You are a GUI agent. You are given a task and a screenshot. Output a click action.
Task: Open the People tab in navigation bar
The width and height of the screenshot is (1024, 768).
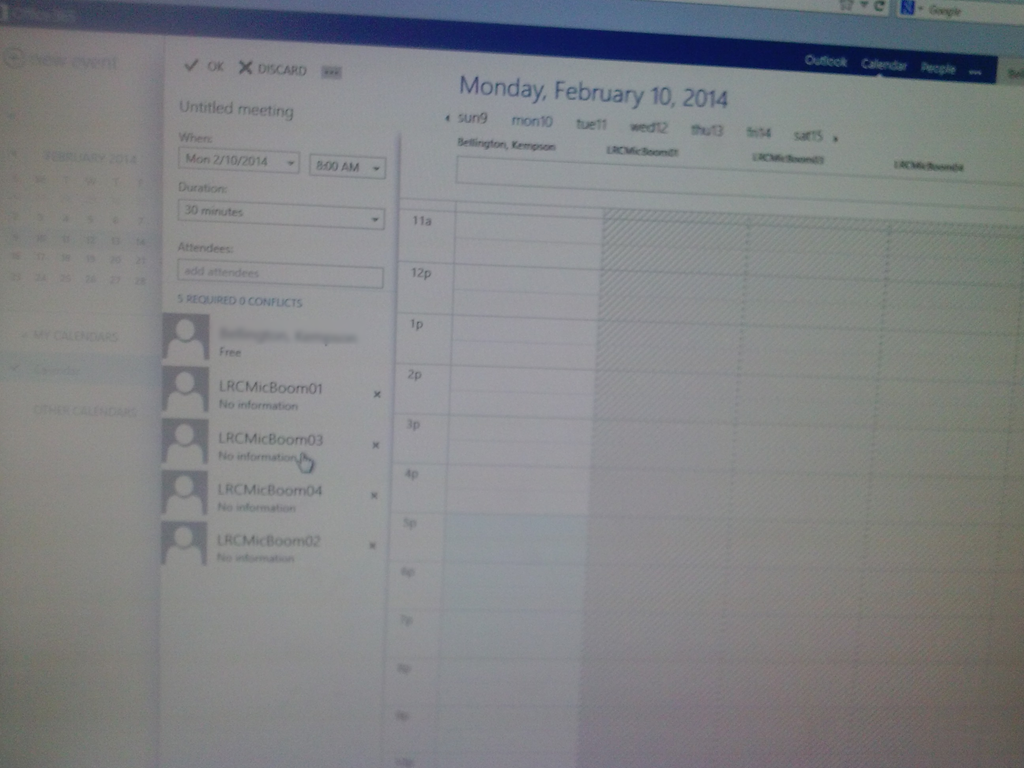(937, 69)
